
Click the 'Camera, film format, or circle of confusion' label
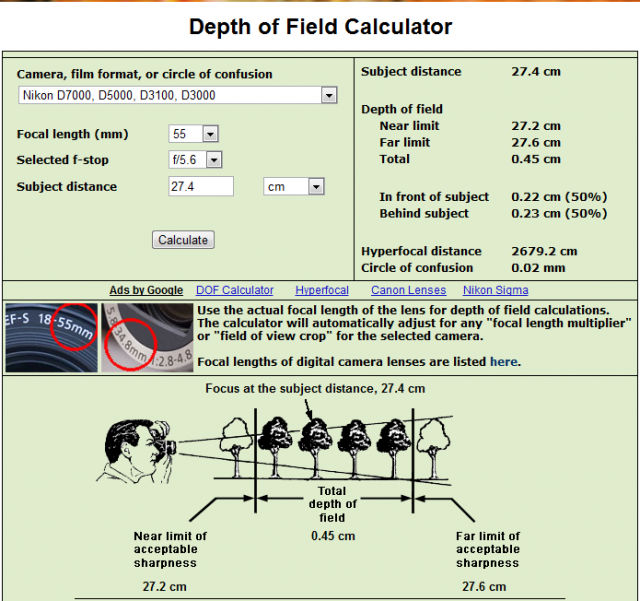(x=144, y=74)
